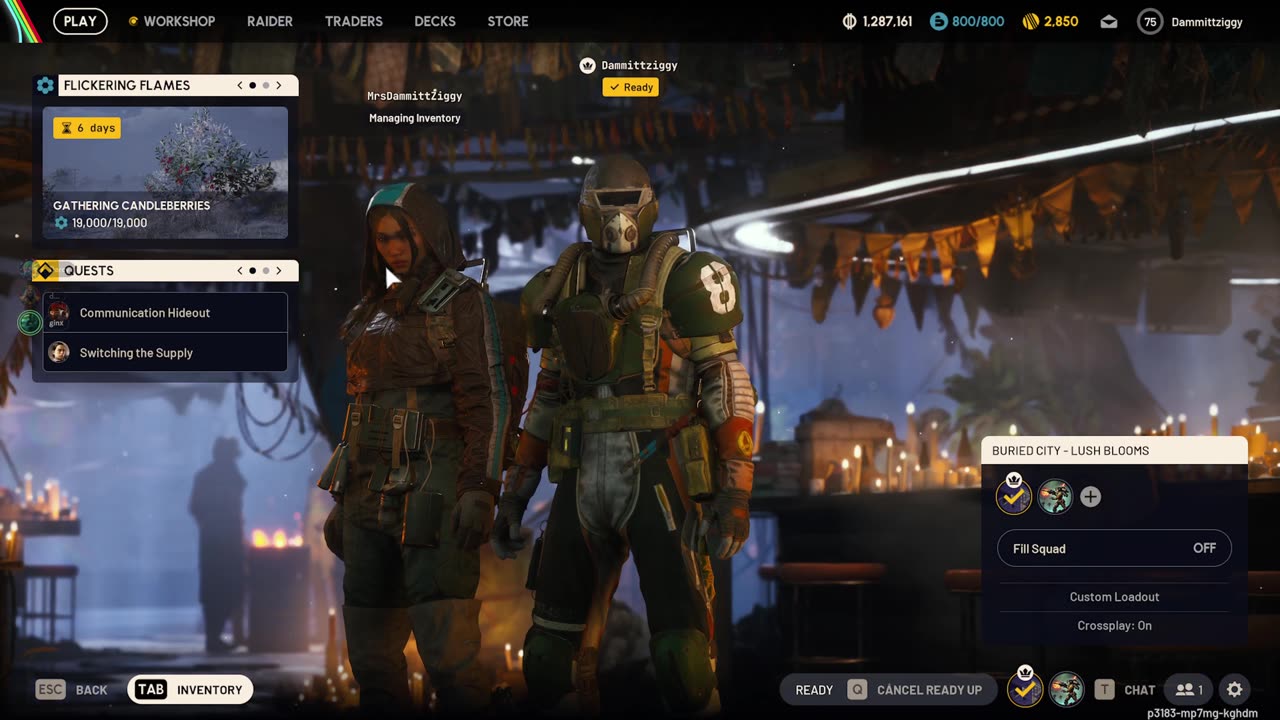Toggle Fill Squad off switch
This screenshot has width=1280, height=720.
point(1114,548)
